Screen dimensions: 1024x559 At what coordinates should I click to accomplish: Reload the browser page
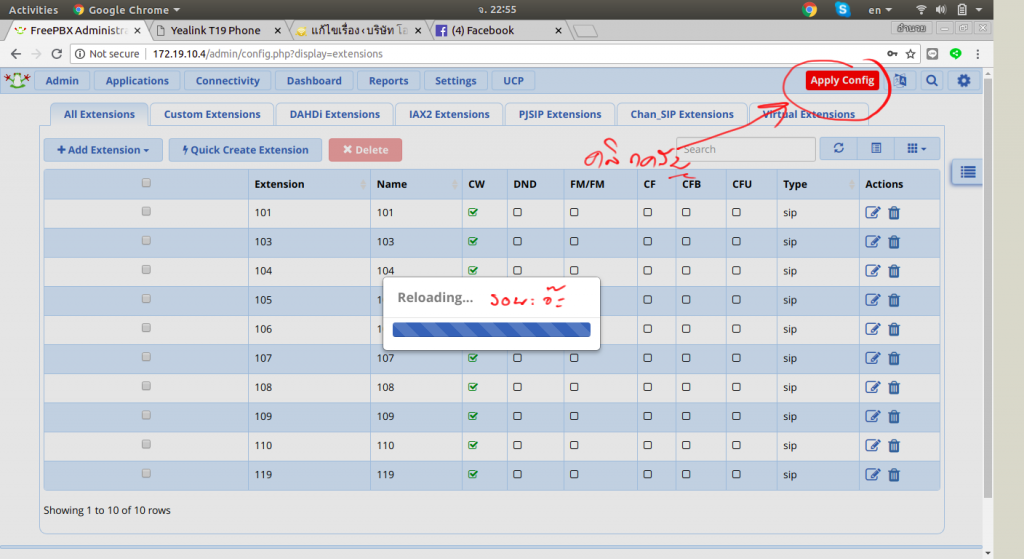57,54
